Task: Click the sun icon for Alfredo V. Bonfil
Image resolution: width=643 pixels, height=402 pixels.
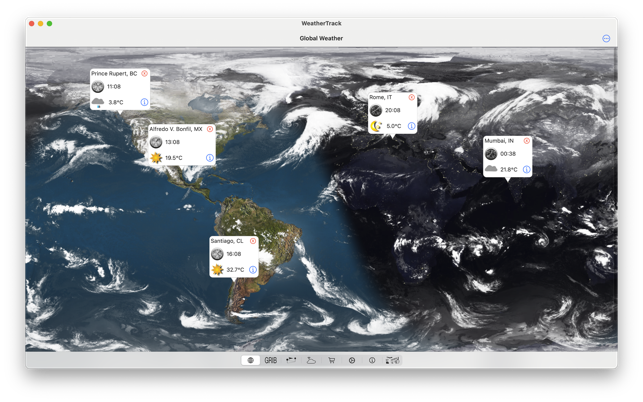Action: tap(156, 158)
